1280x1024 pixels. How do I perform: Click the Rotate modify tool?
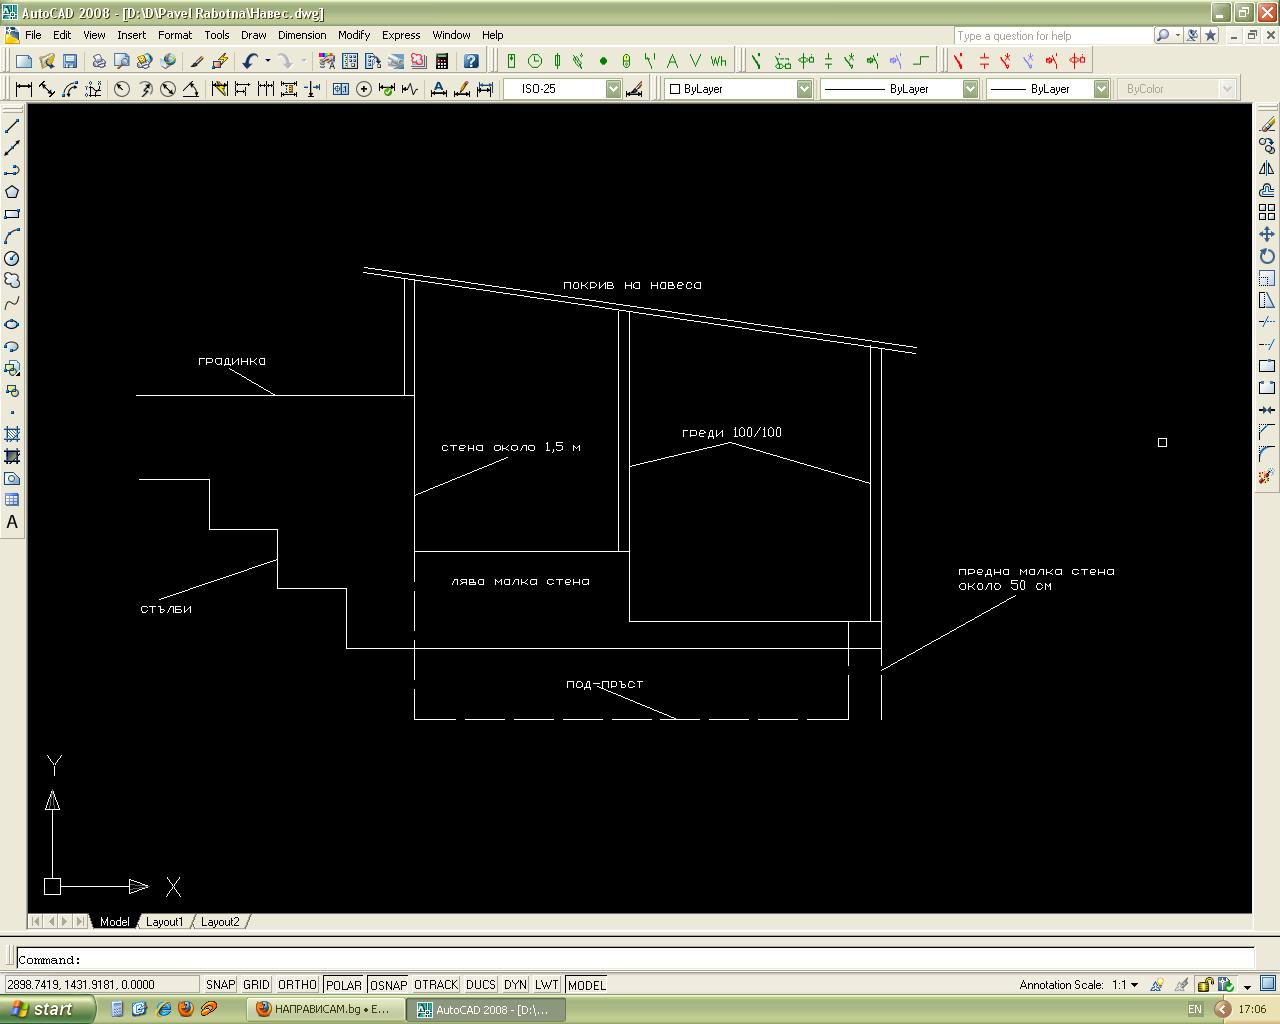coord(1267,256)
